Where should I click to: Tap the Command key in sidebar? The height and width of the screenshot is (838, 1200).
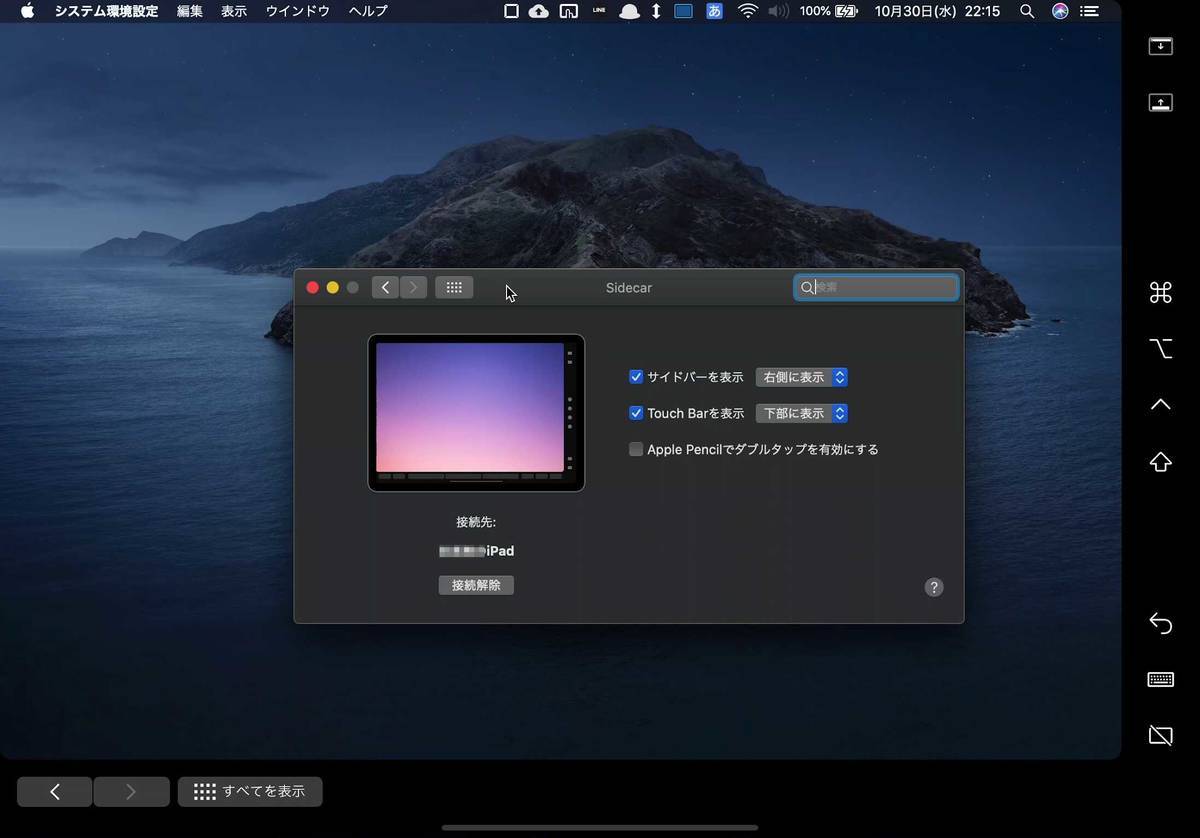[1160, 293]
